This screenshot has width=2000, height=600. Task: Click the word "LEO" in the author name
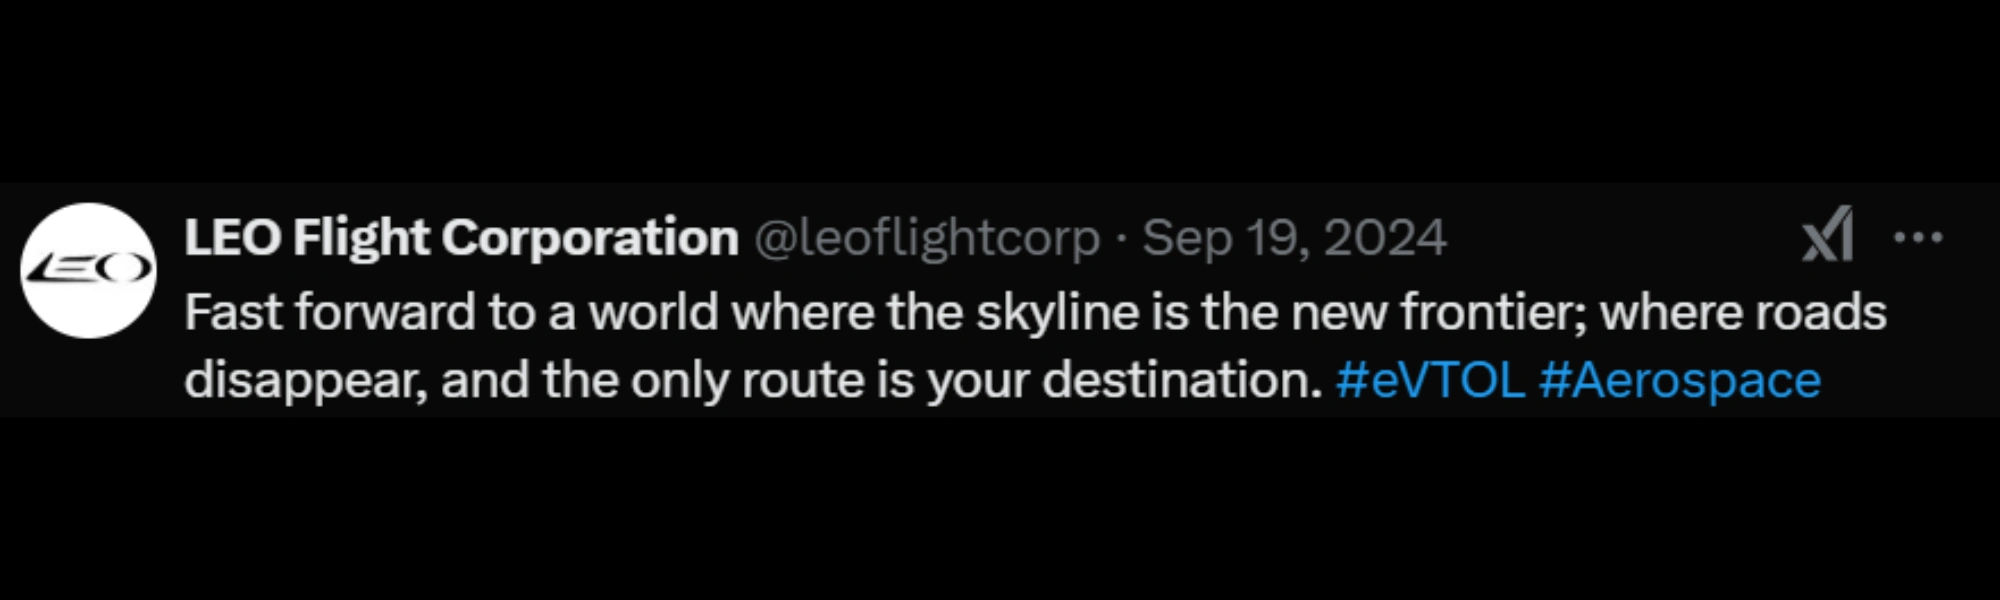click(x=232, y=238)
